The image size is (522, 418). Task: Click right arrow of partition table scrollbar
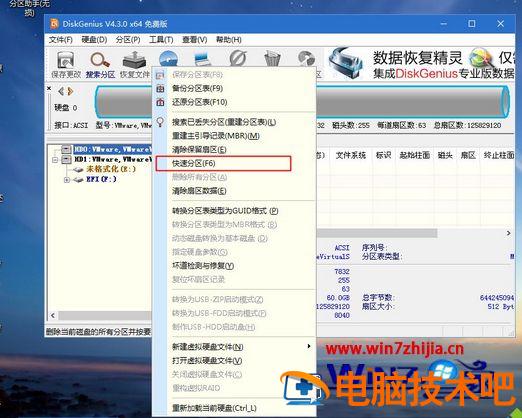coord(508,233)
